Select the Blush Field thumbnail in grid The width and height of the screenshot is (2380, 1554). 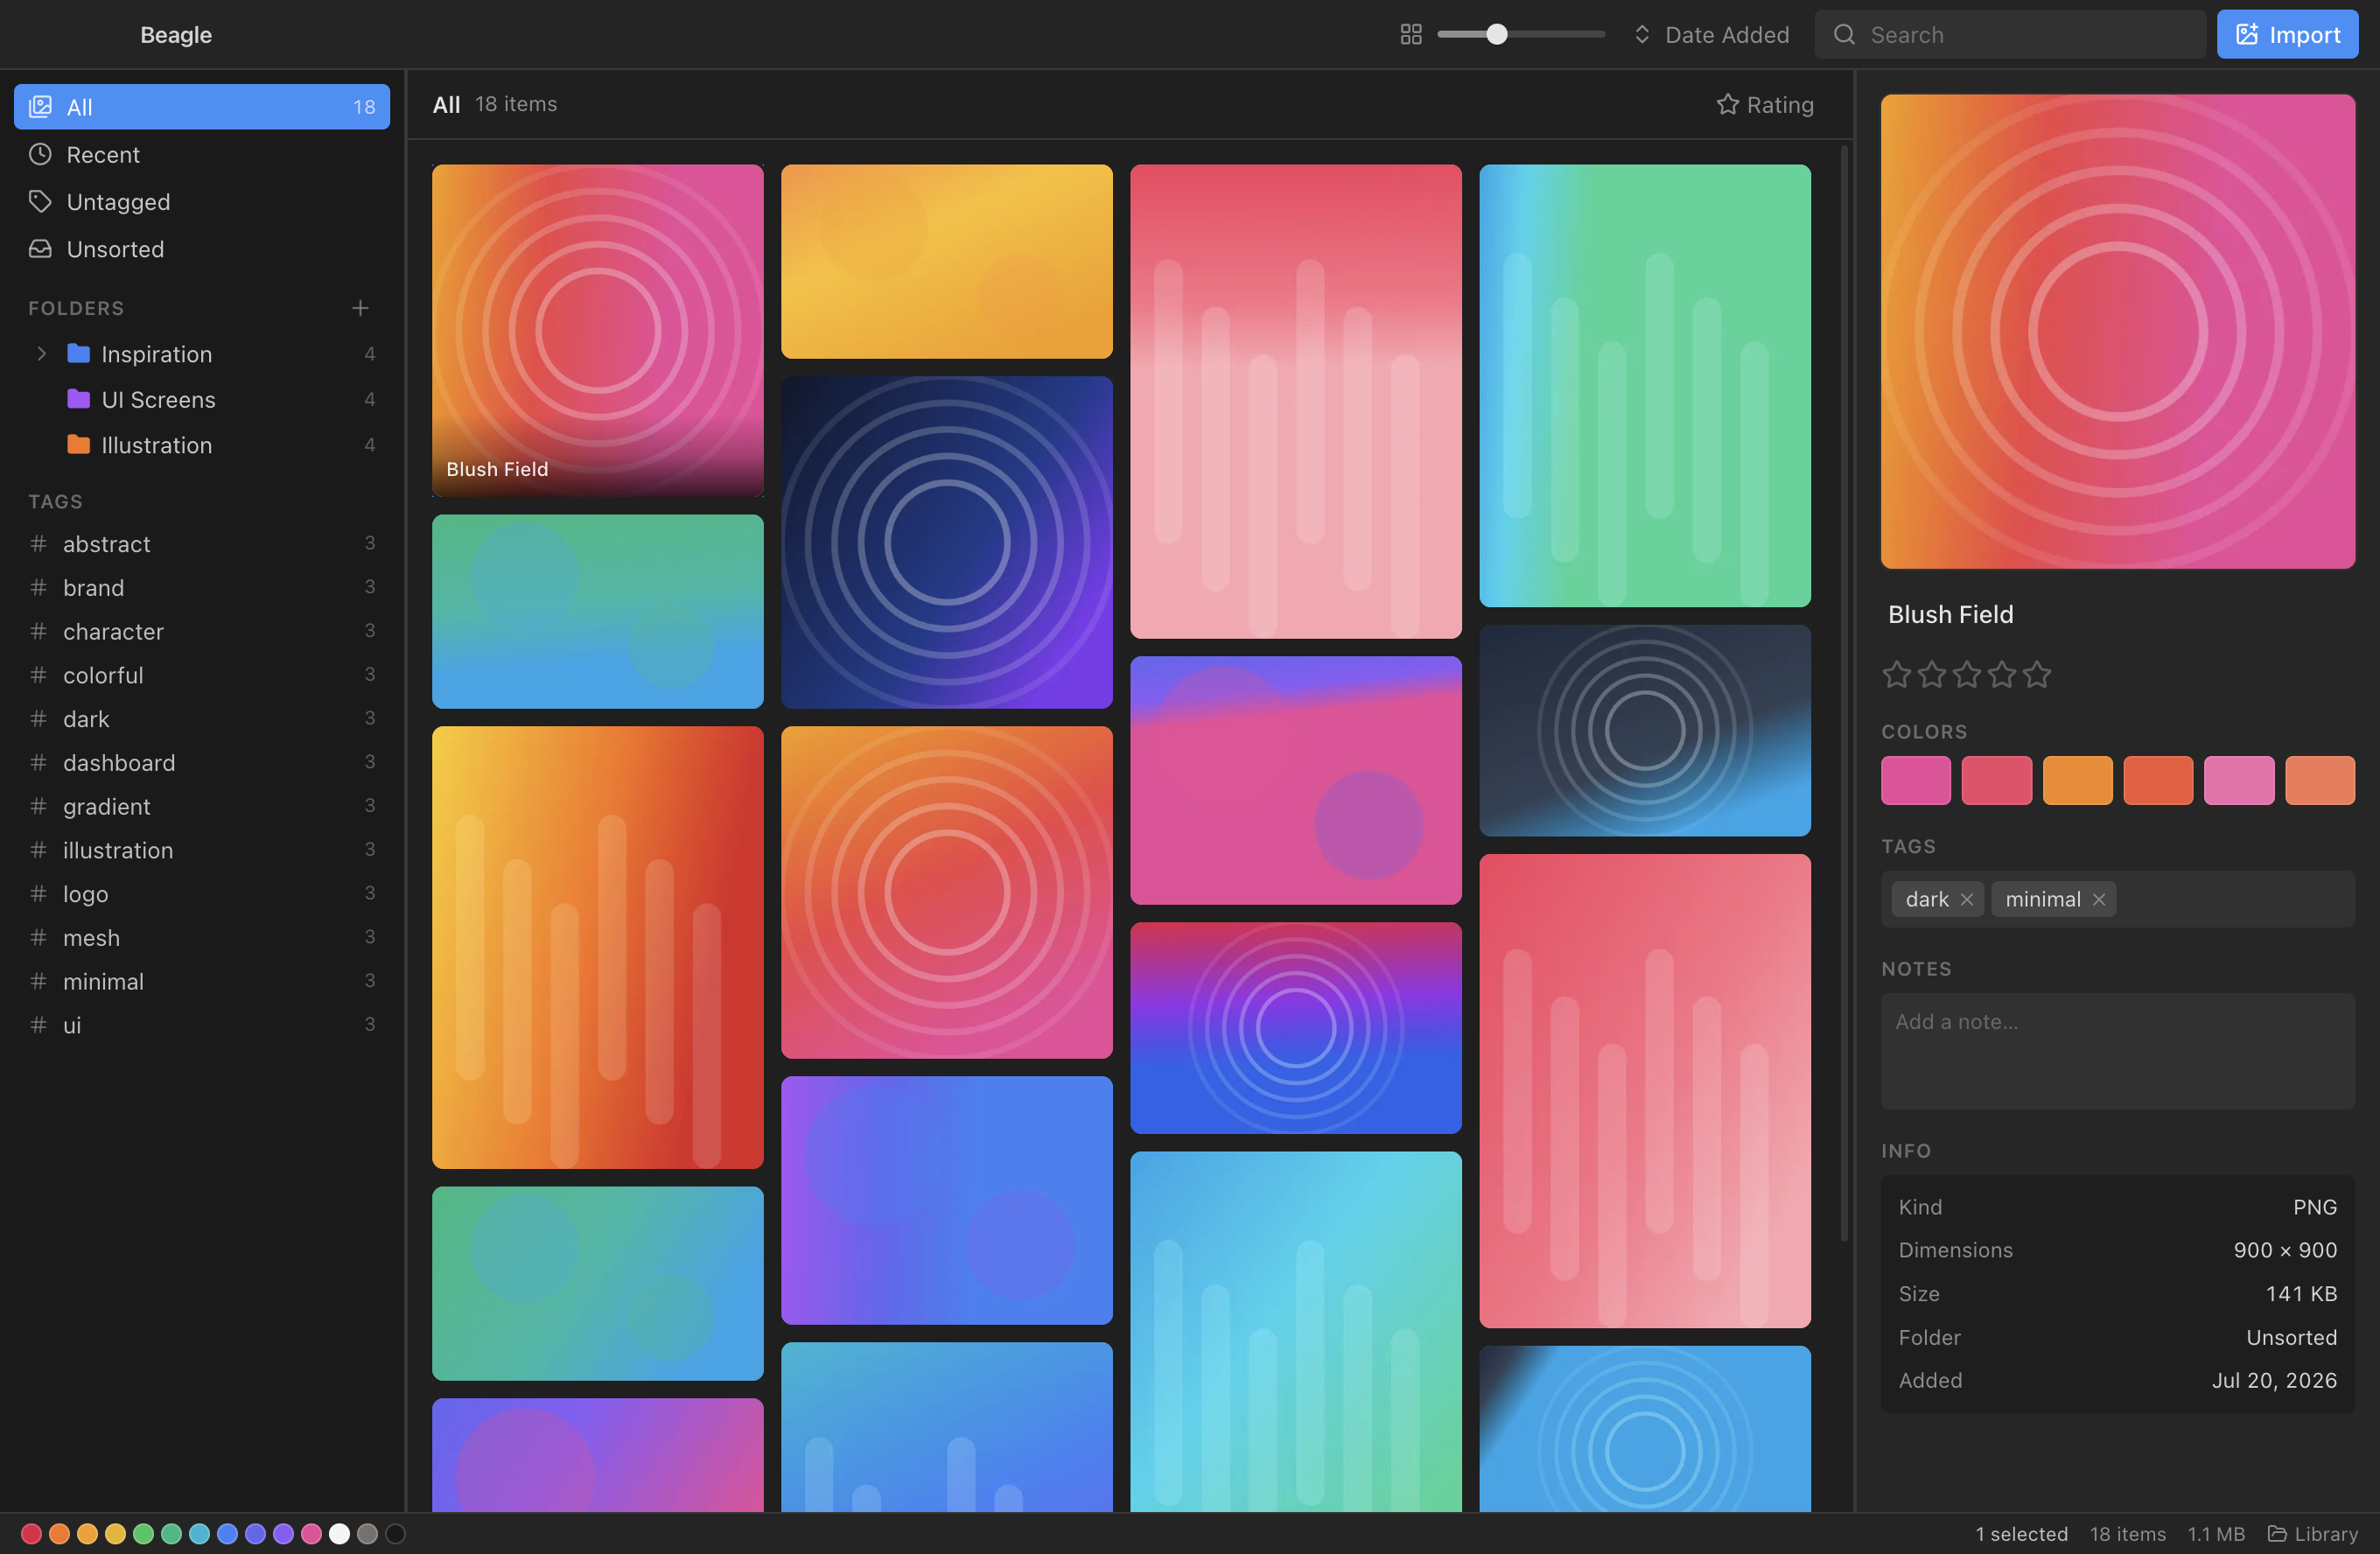[597, 331]
